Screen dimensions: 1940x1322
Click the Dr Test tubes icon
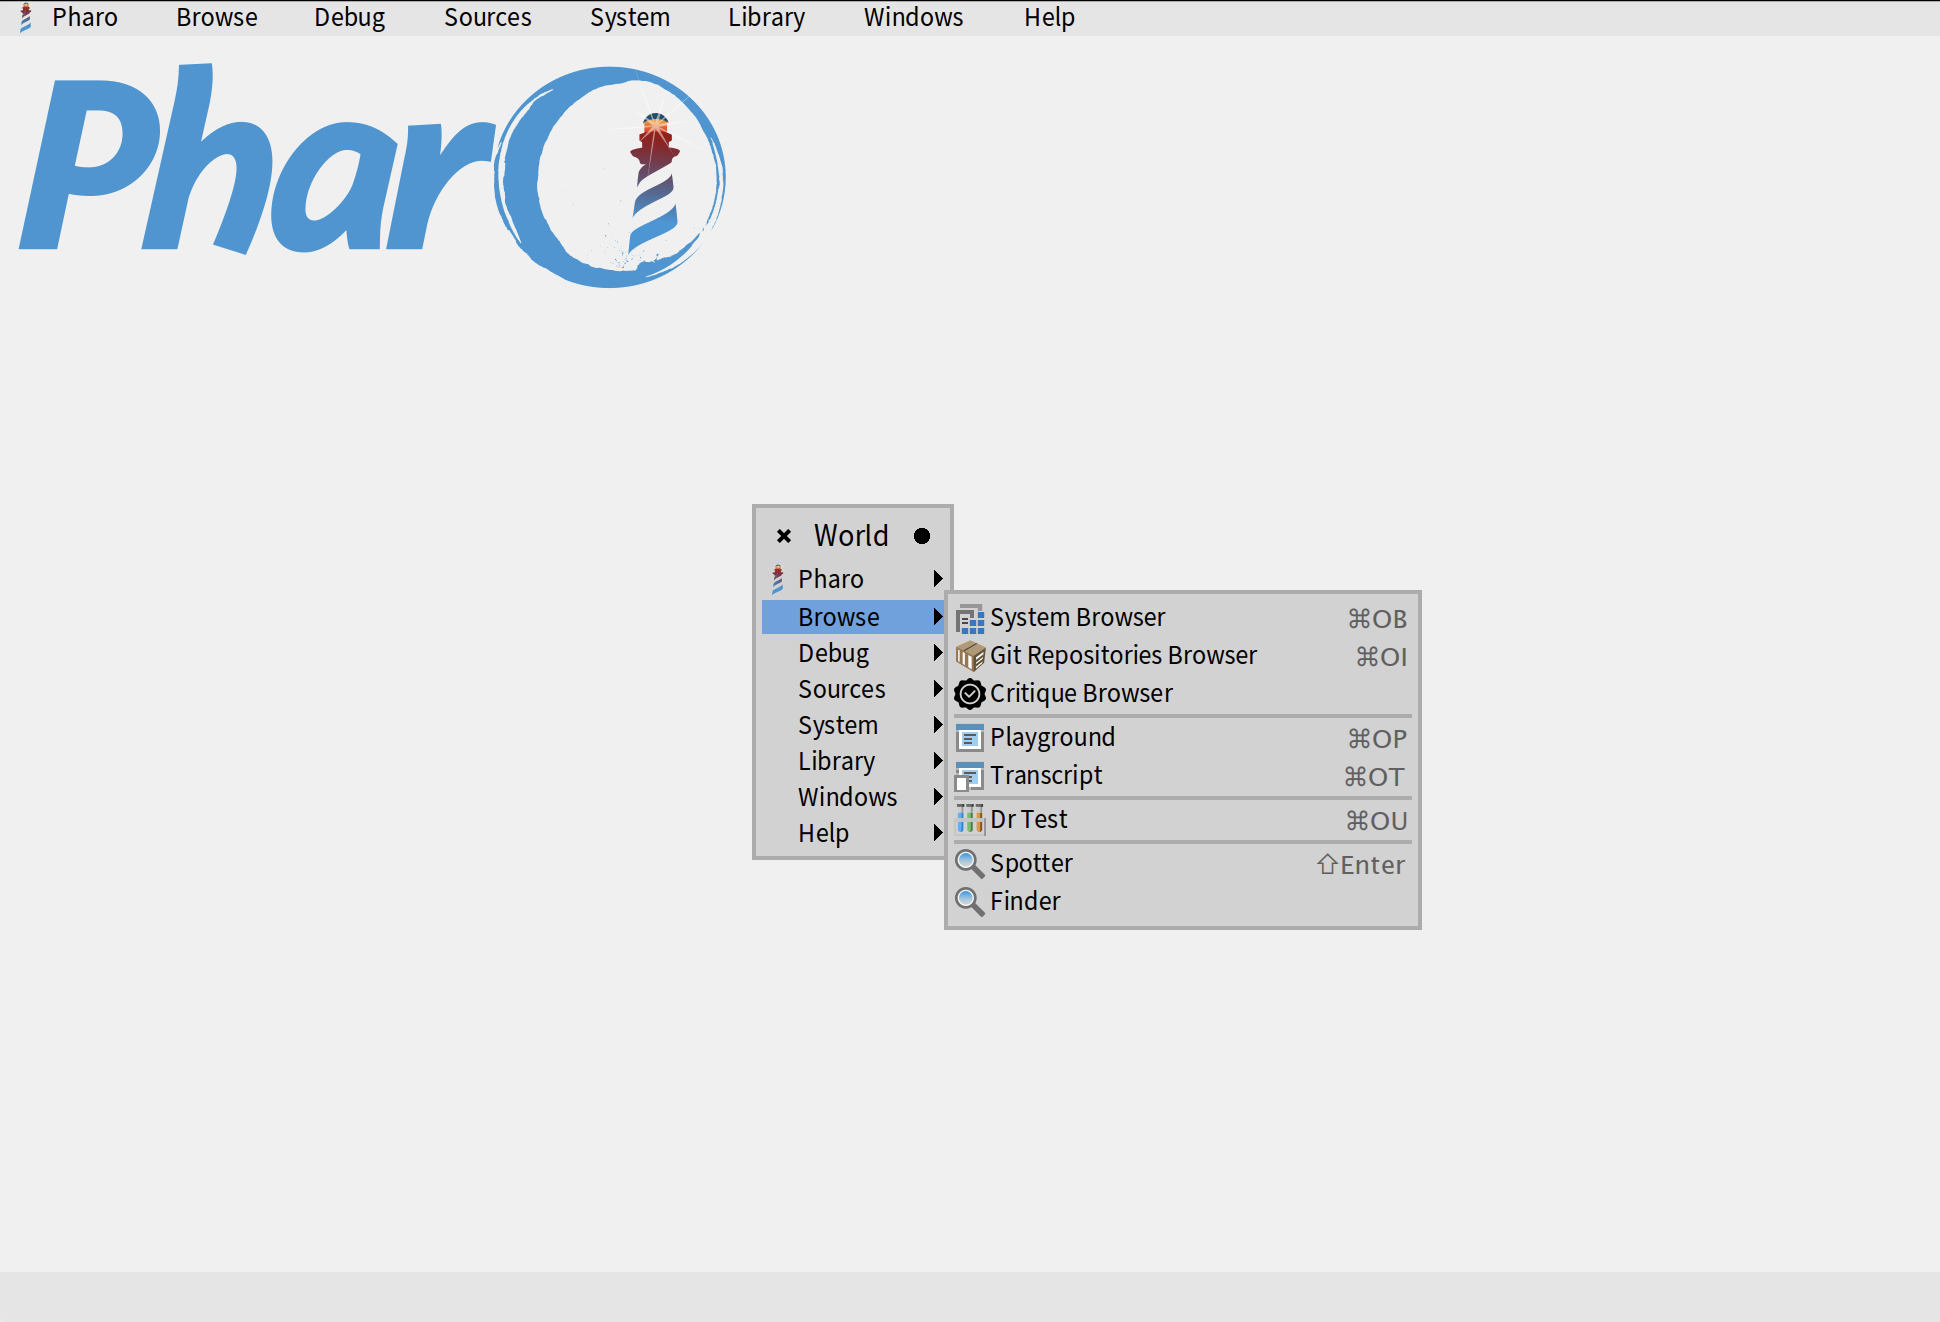pos(970,820)
